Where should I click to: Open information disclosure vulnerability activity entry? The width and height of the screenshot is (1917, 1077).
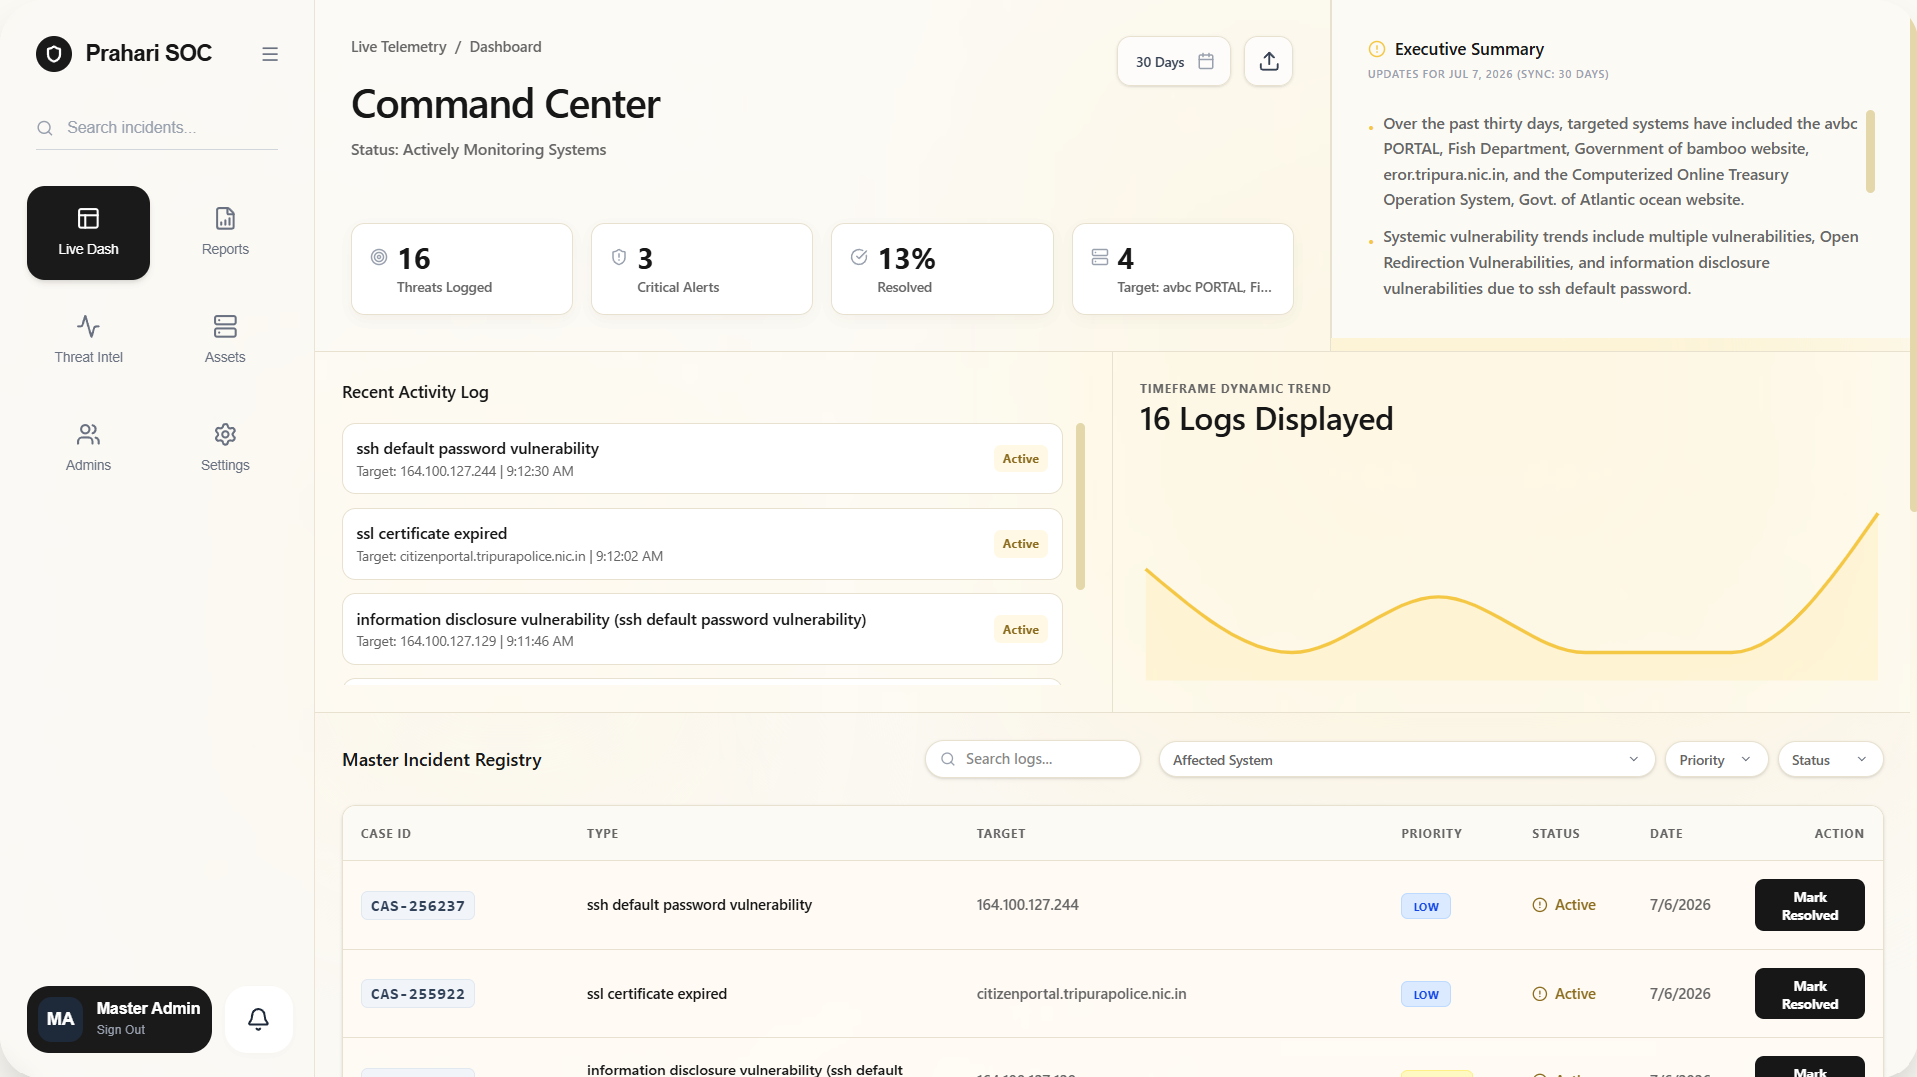click(702, 629)
